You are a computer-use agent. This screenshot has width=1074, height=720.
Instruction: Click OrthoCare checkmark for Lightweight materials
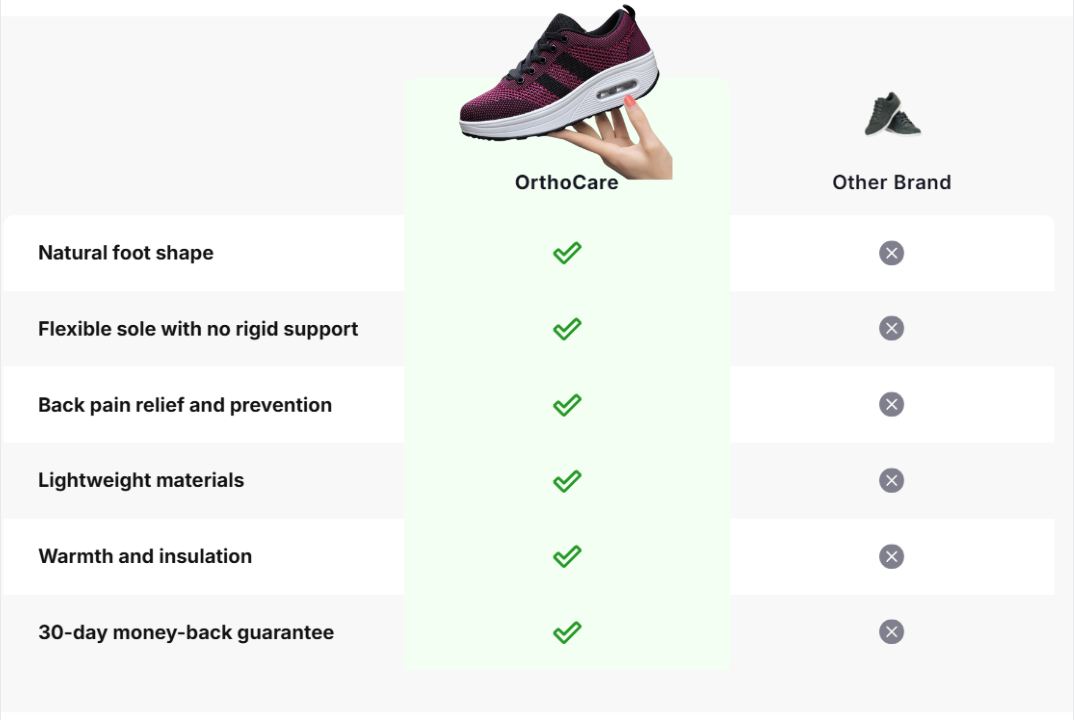(x=567, y=481)
